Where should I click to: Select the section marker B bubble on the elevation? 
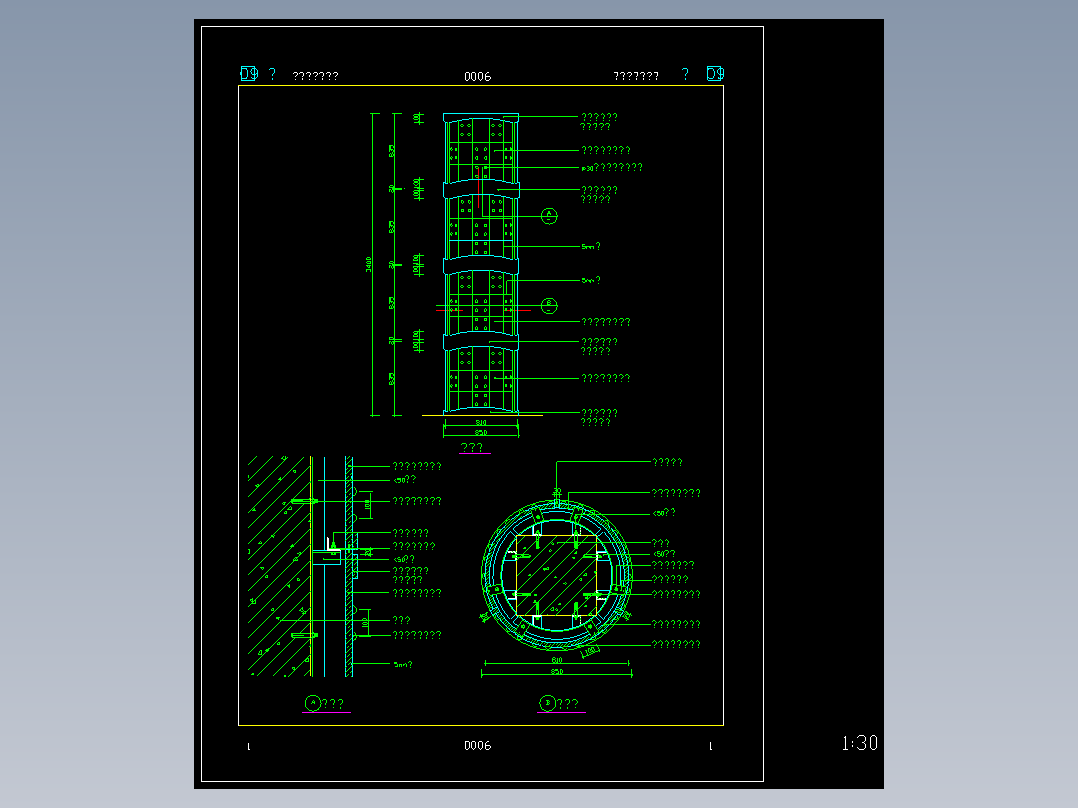click(x=549, y=305)
